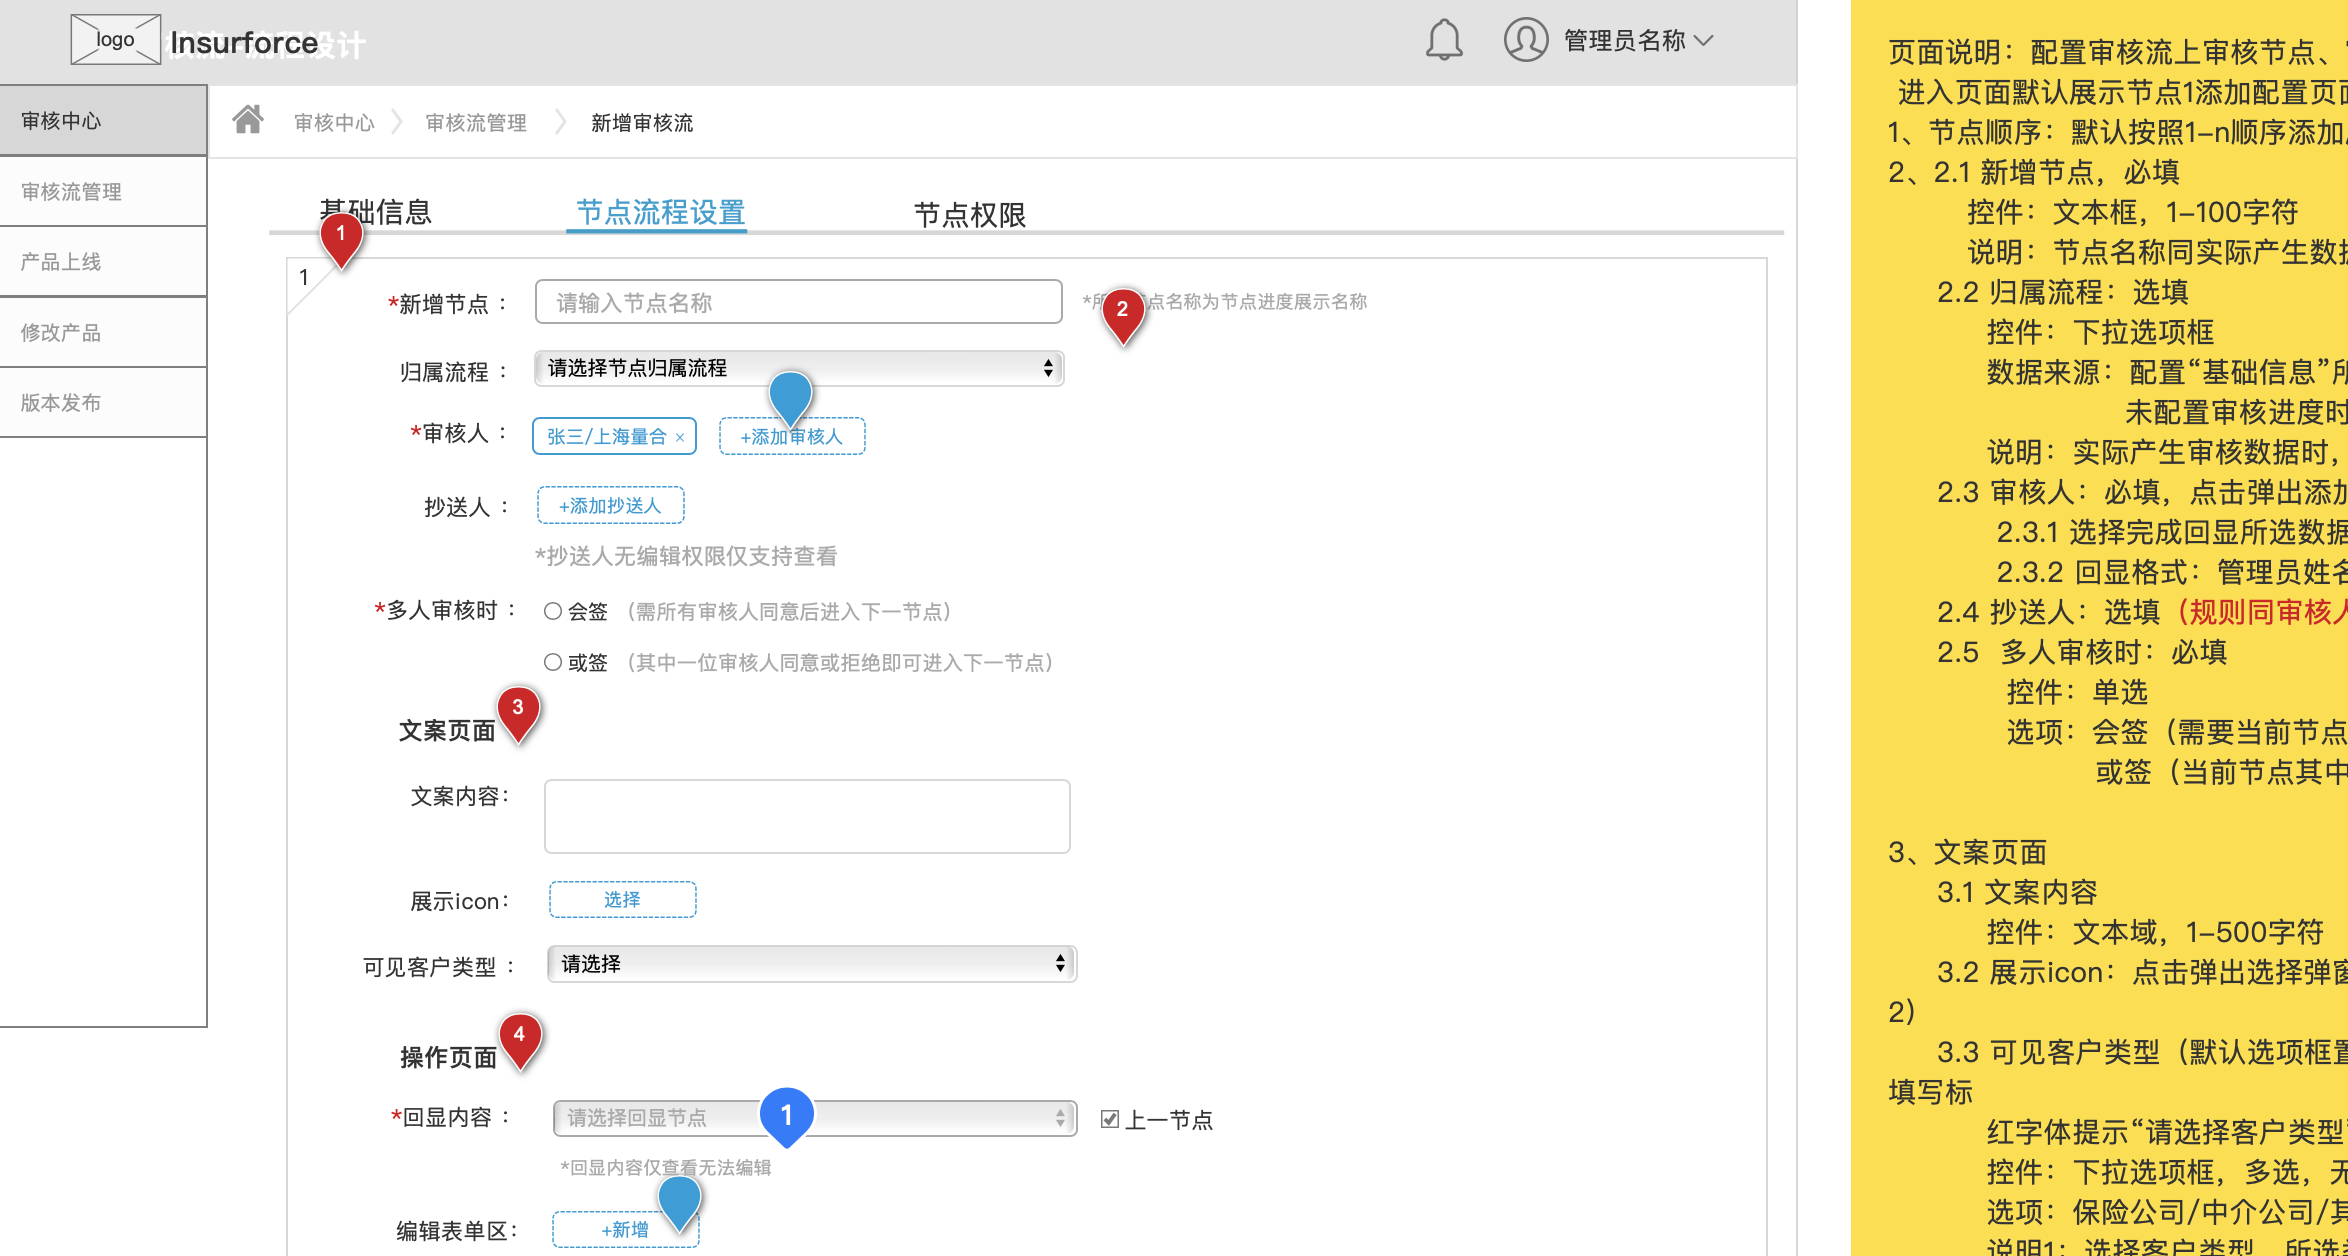Select the 或签 radio option
2348x1256 pixels.
click(x=553, y=662)
